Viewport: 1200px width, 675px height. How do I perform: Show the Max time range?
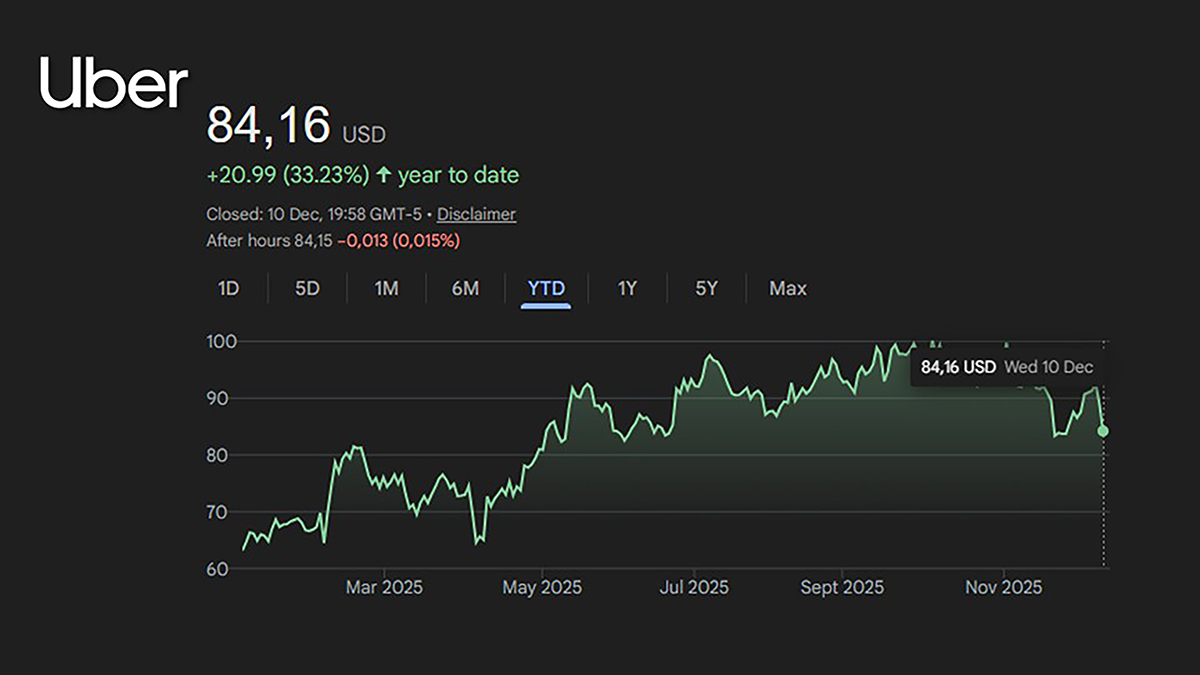(787, 289)
